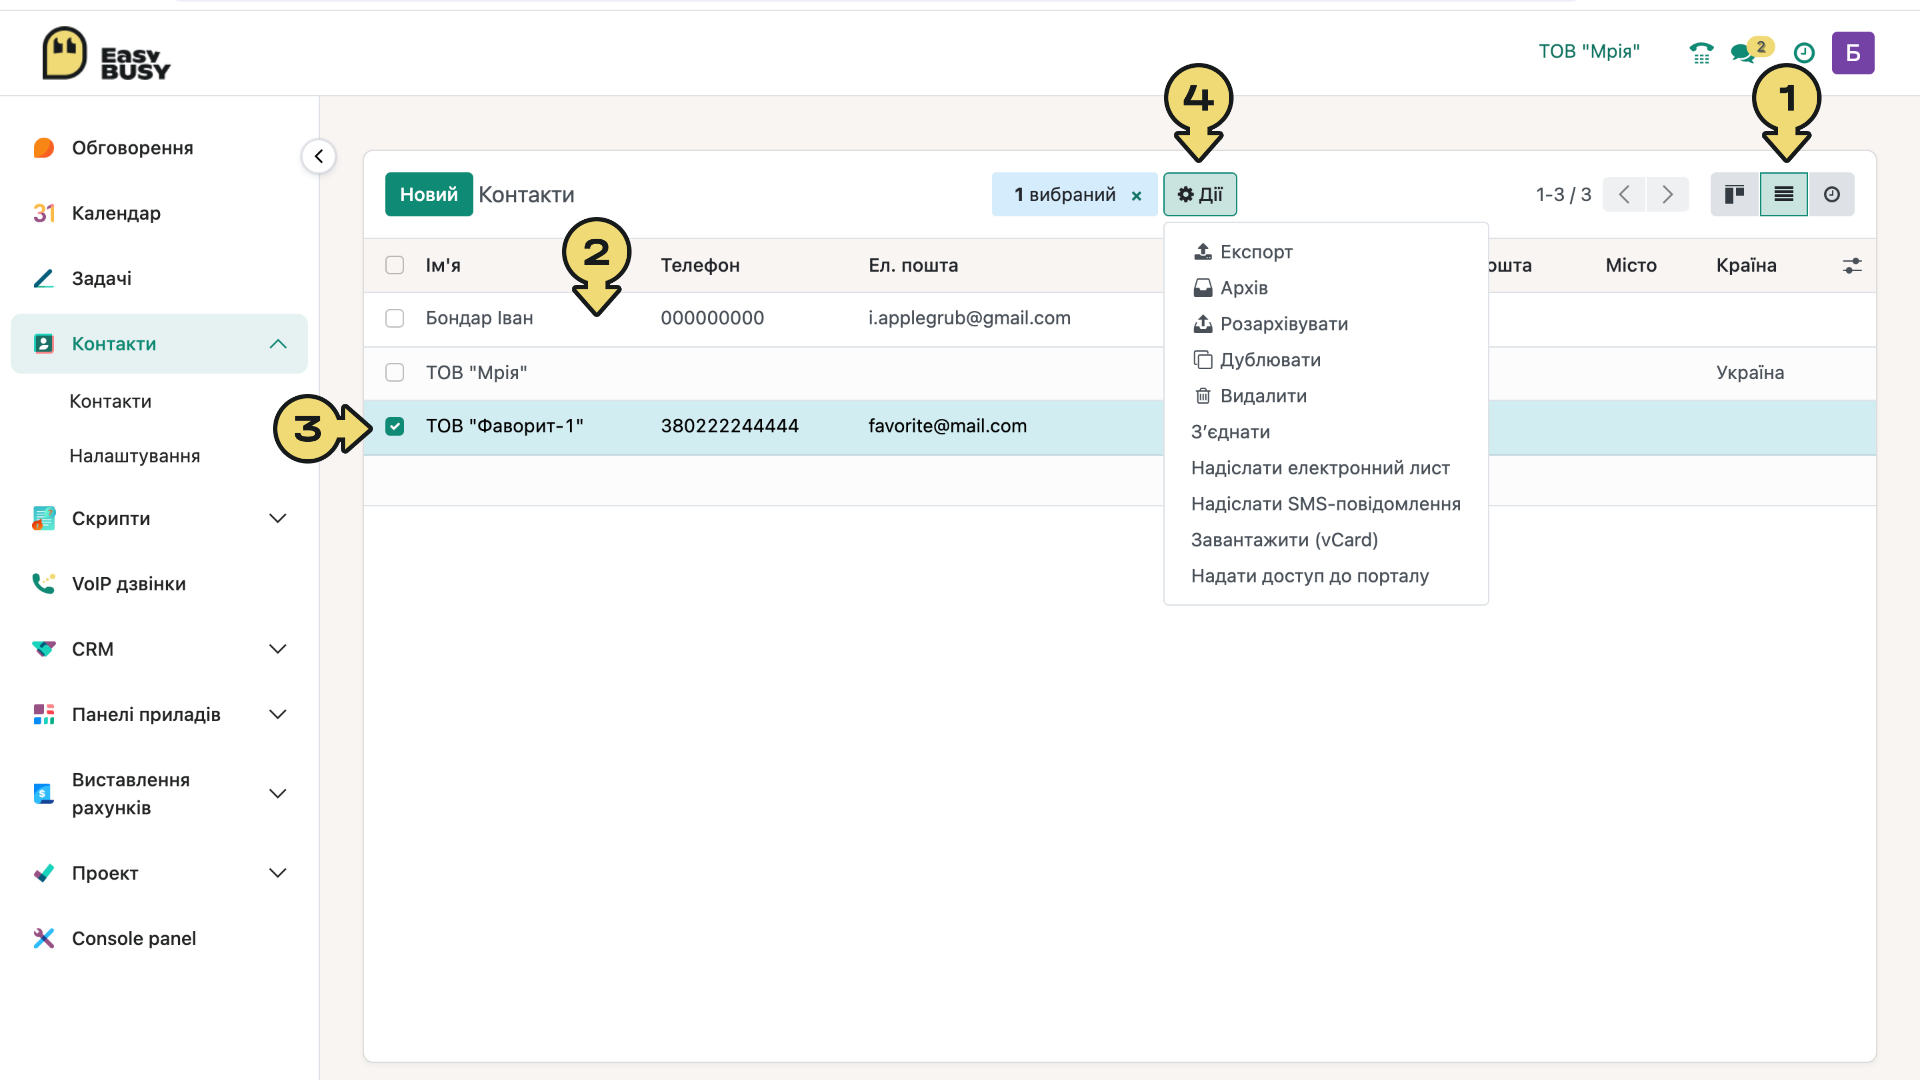
Task: Toggle the select-all header checkbox
Action: click(x=395, y=265)
